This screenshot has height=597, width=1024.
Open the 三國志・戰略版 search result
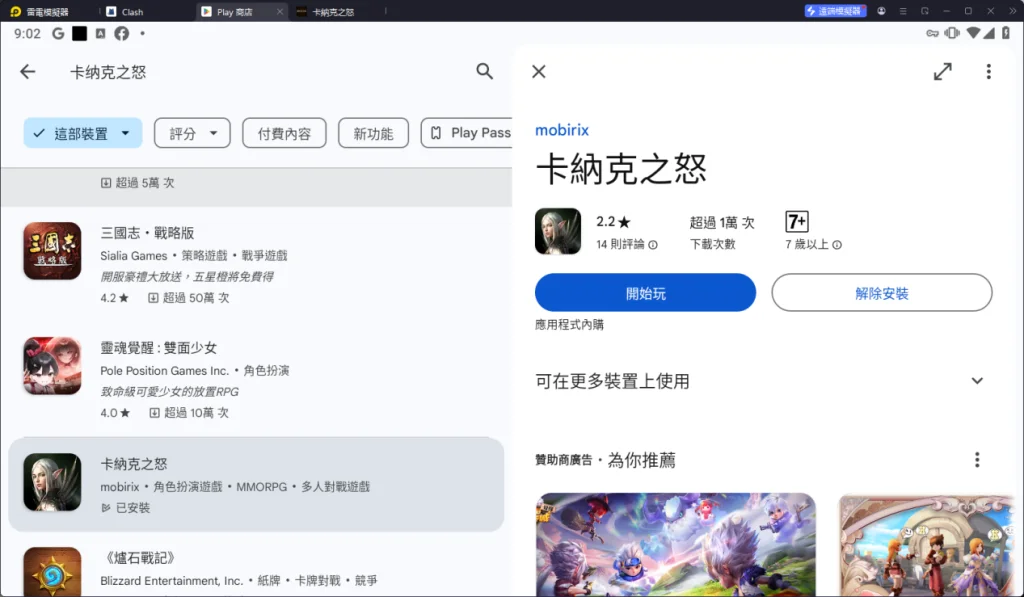[256, 265]
